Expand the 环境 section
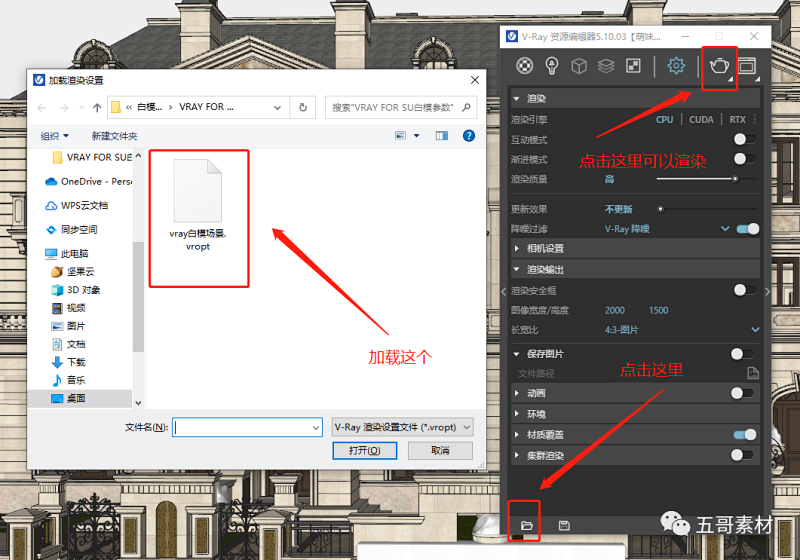Screen dimensions: 800x560 point(516,414)
